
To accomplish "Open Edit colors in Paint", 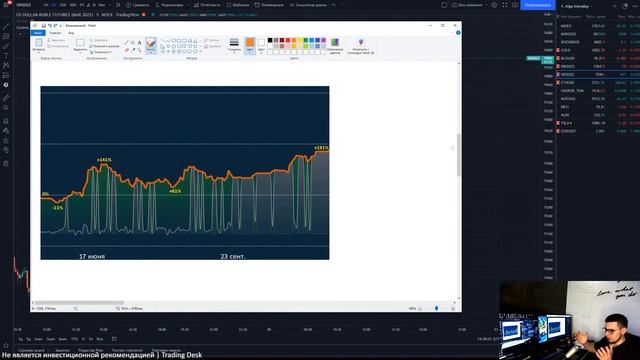I will [x=335, y=46].
